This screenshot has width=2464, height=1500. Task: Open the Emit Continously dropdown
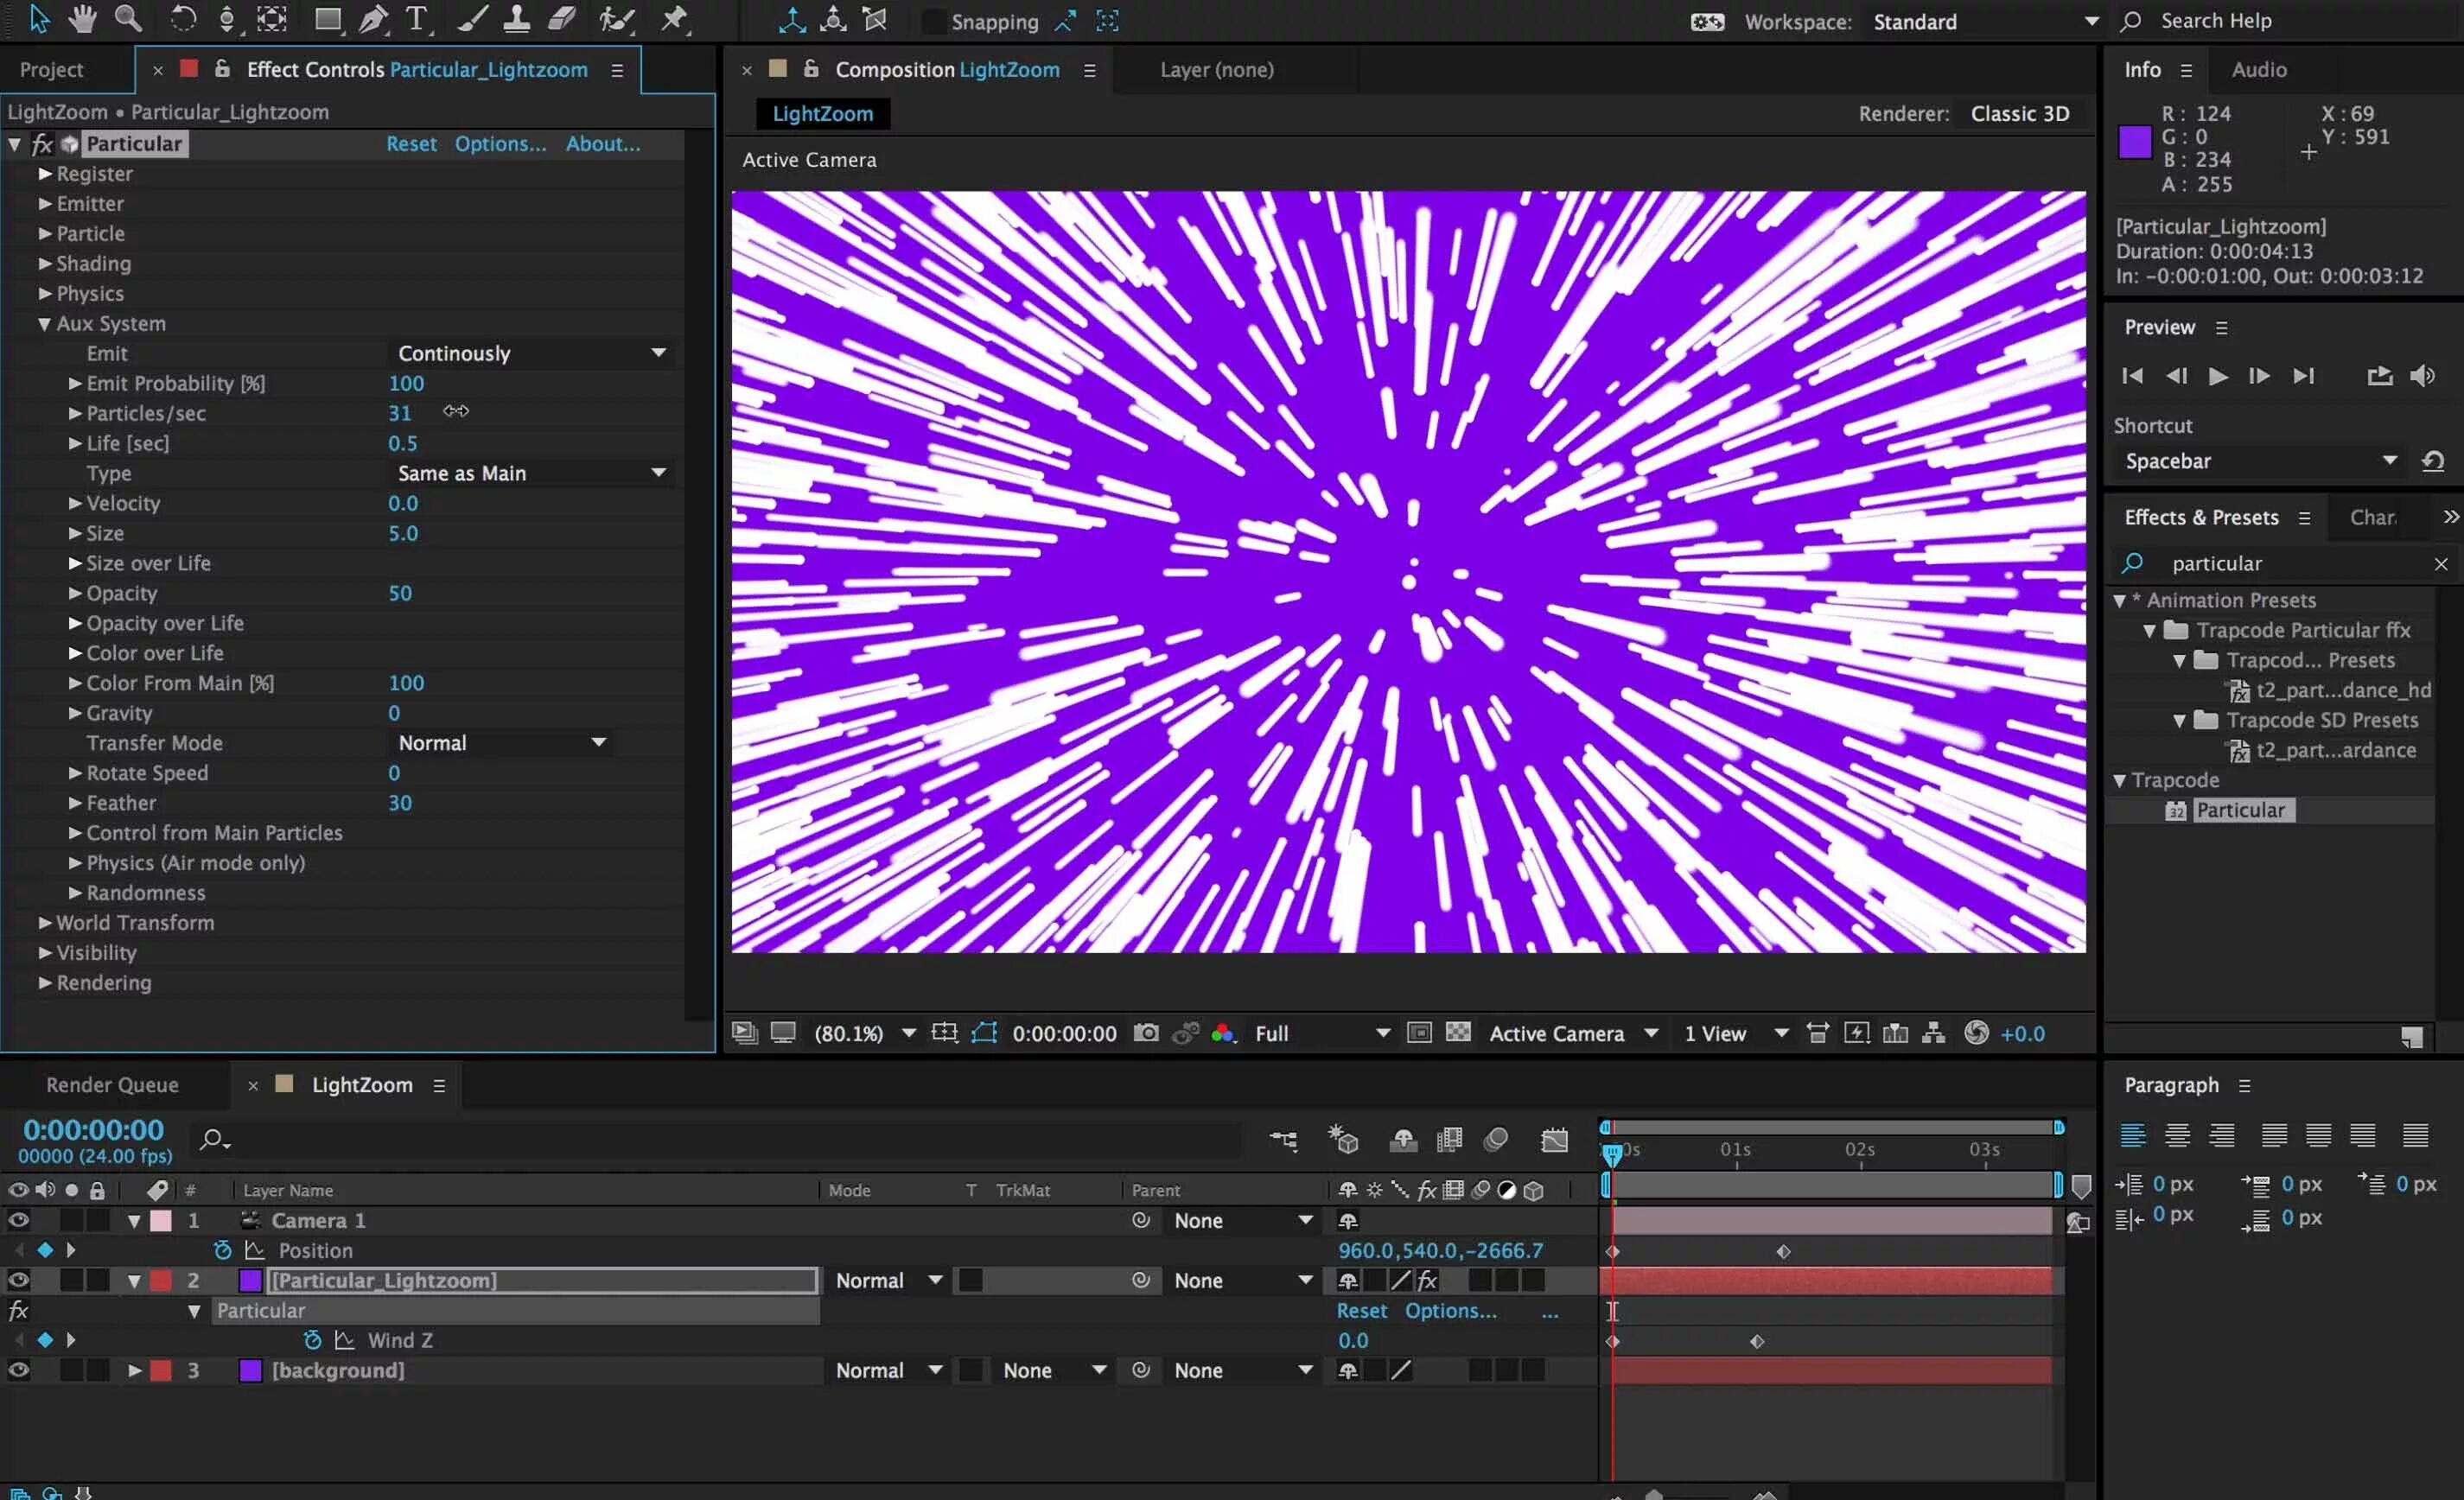[x=530, y=353]
